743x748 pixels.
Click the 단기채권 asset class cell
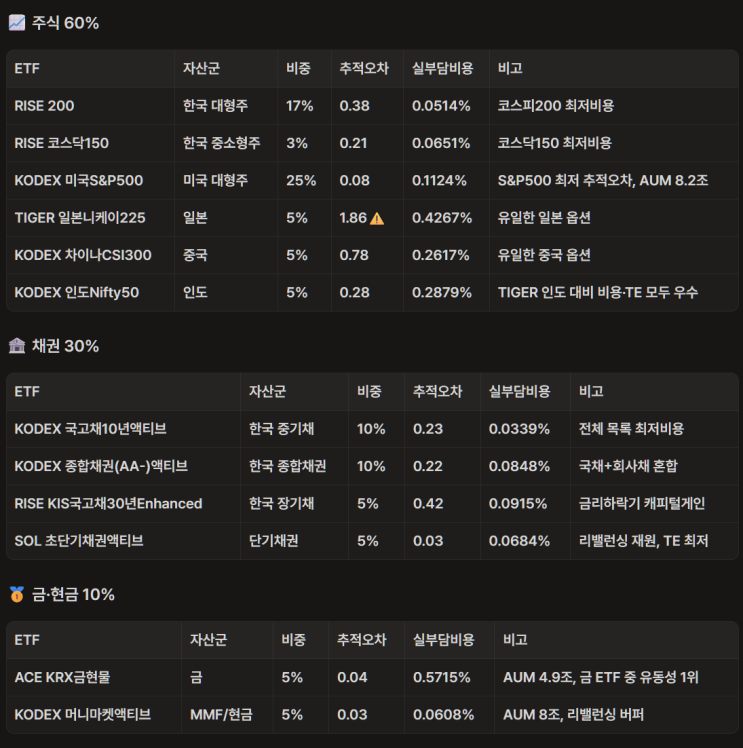(274, 540)
